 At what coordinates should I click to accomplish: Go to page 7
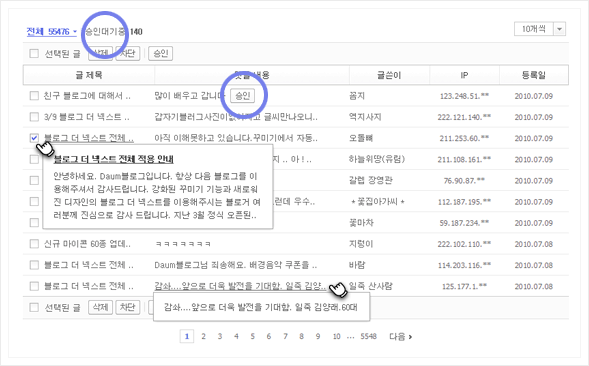coord(285,336)
